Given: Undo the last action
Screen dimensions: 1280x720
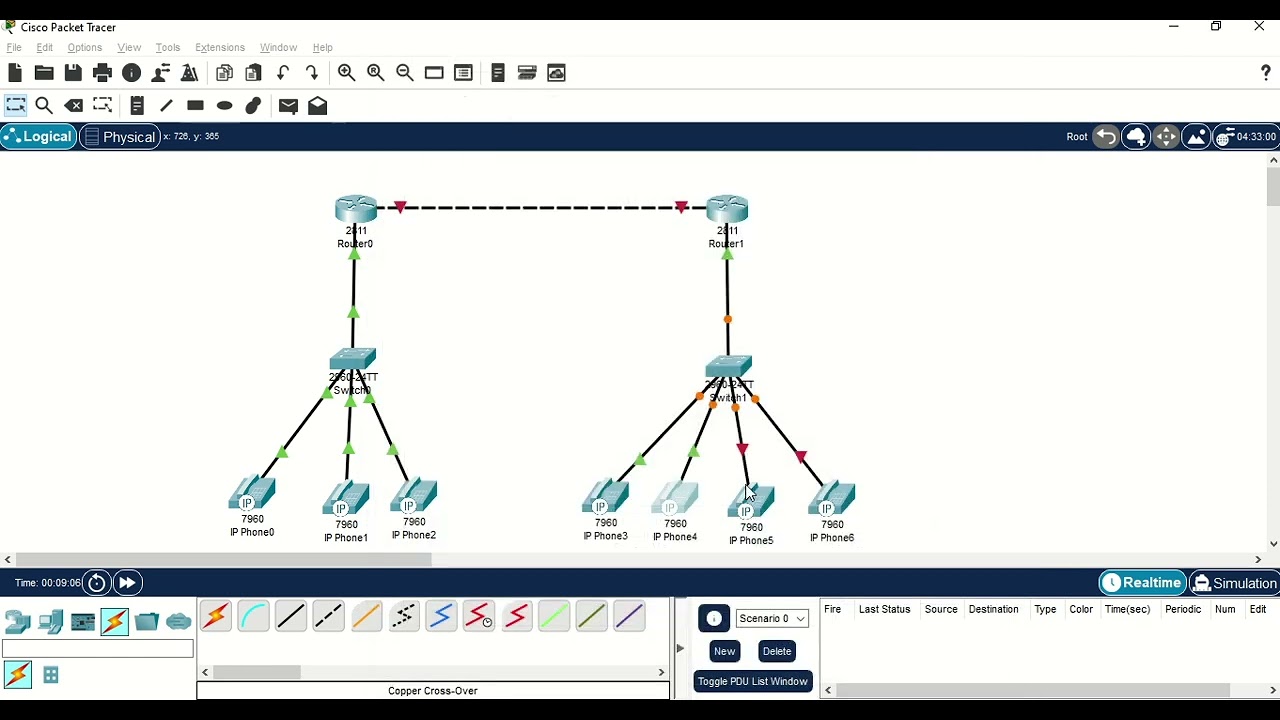Looking at the screenshot, I should (x=283, y=73).
